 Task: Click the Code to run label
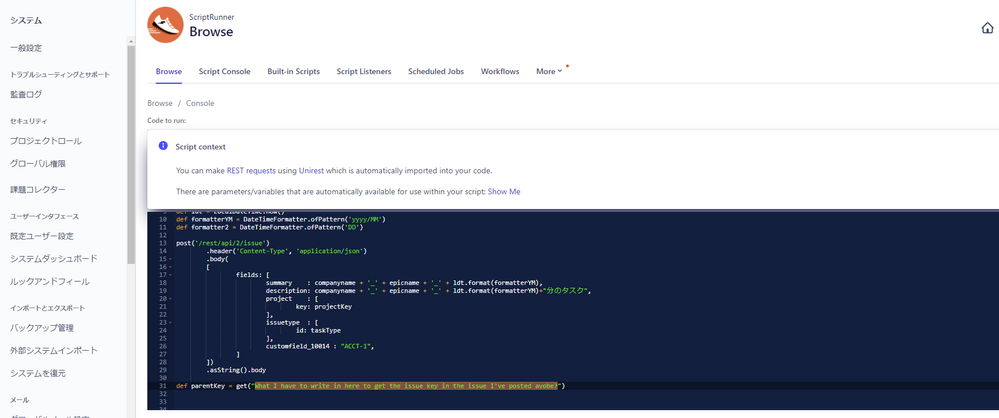point(166,120)
